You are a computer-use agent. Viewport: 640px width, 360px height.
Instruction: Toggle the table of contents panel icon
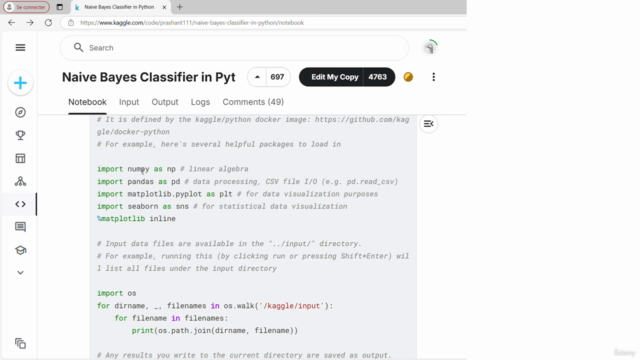[428, 124]
